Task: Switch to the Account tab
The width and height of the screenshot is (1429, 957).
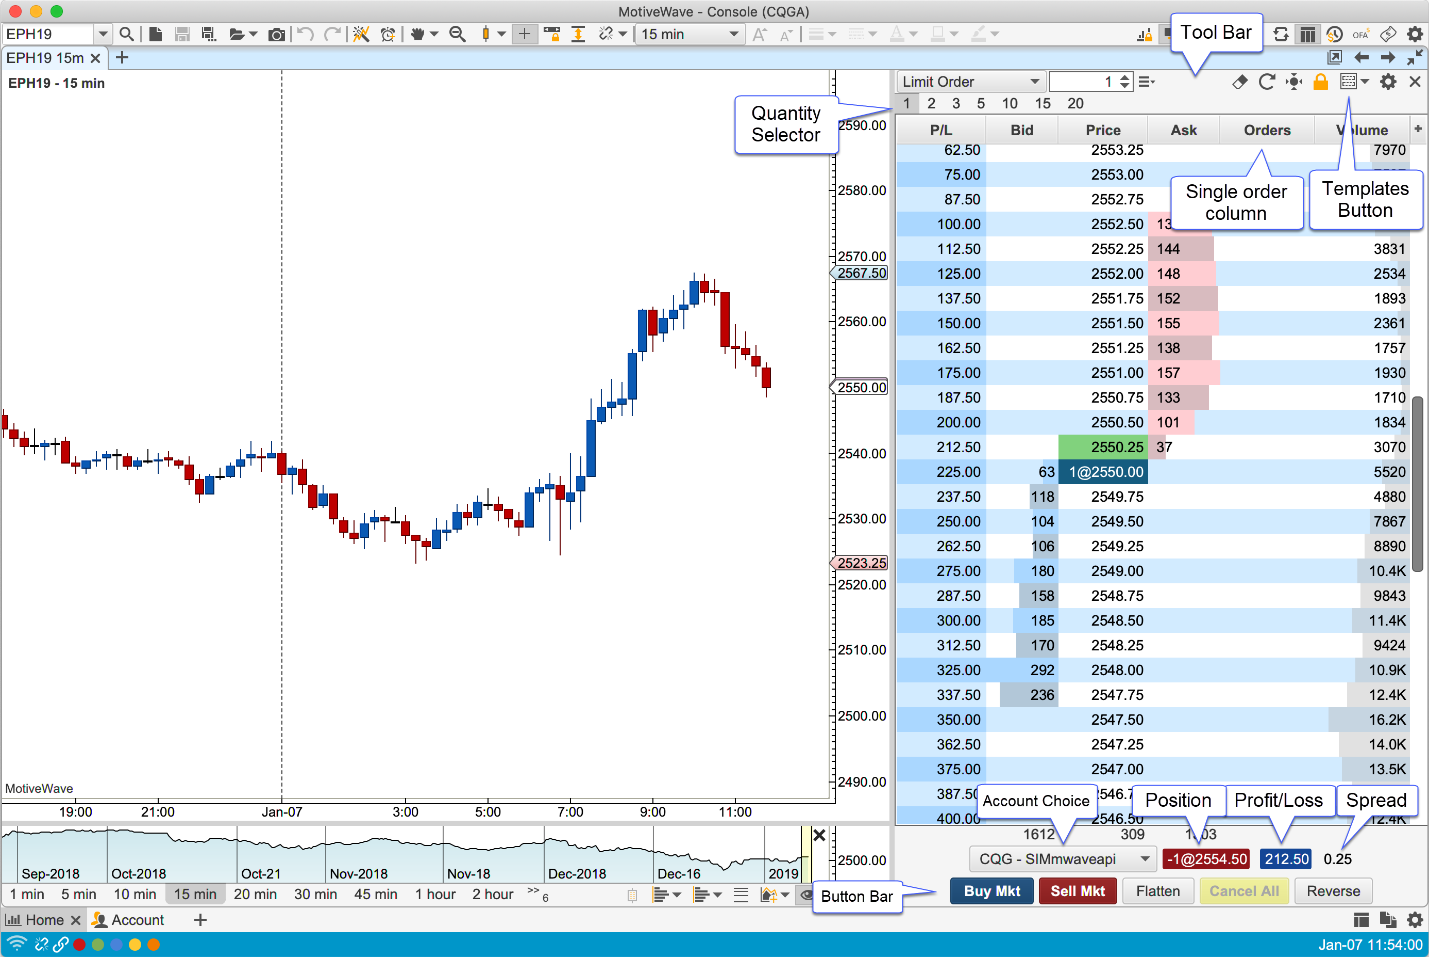Action: point(128,920)
